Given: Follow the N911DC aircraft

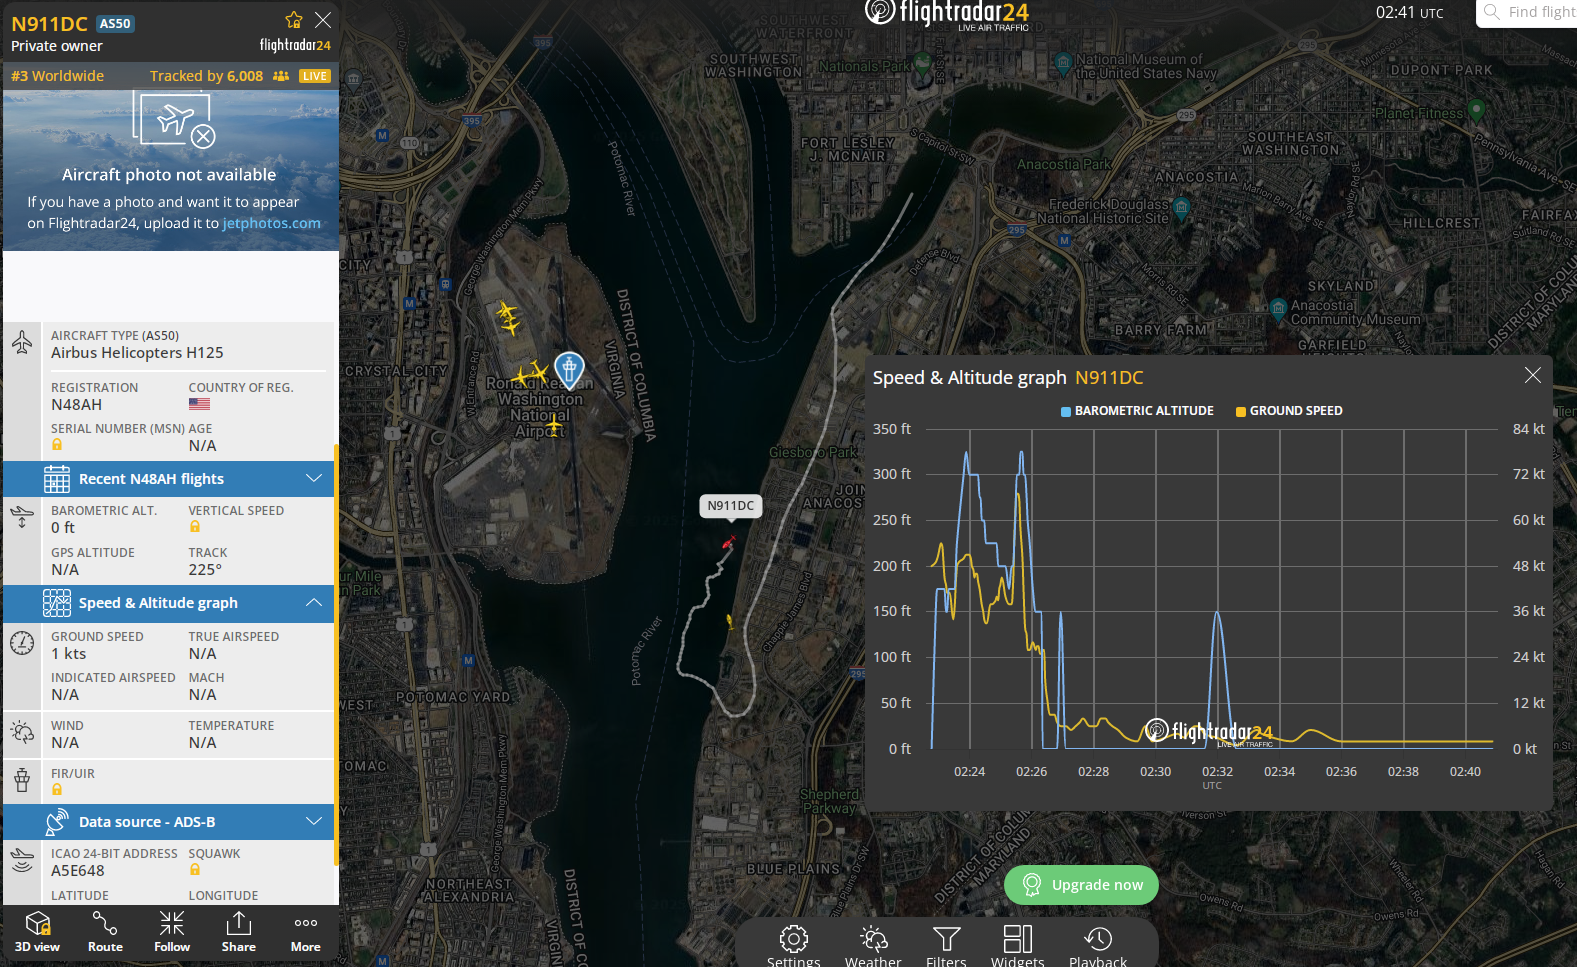Looking at the screenshot, I should coord(172,932).
